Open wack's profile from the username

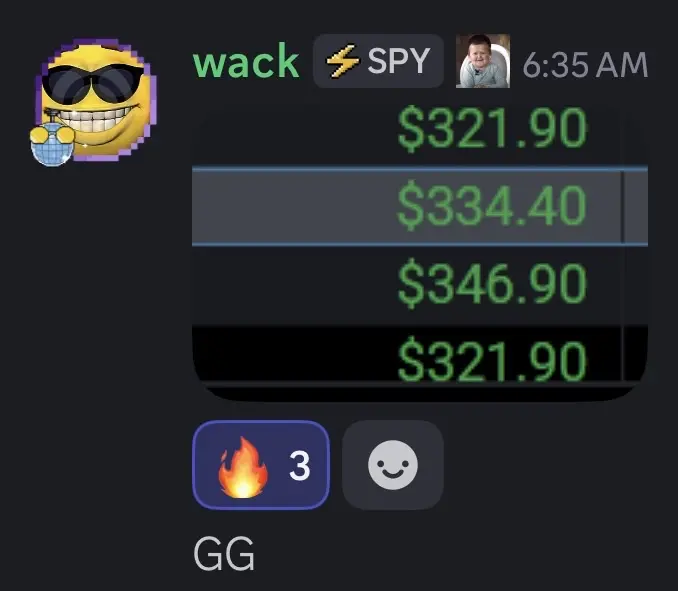point(246,61)
